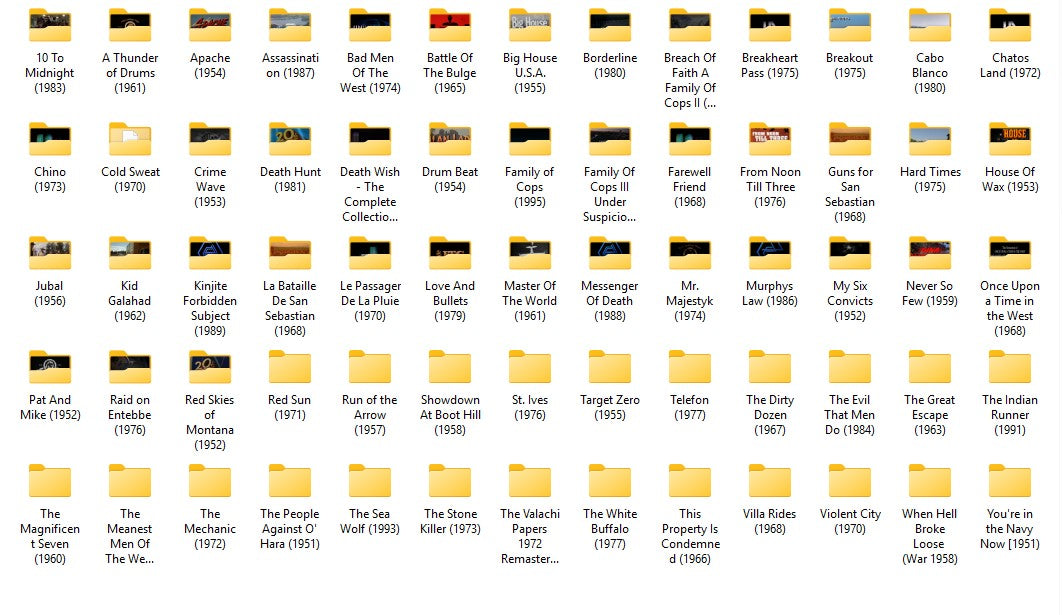
Task: Select the Big House U.S.A. (1955) folder
Action: tap(530, 26)
